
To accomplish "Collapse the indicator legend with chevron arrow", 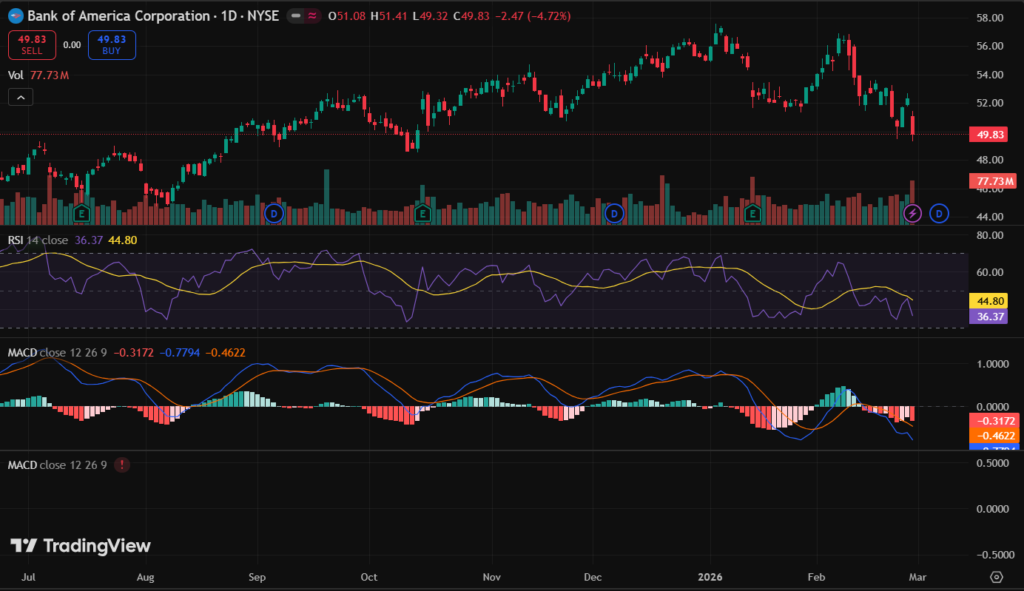I will point(20,97).
